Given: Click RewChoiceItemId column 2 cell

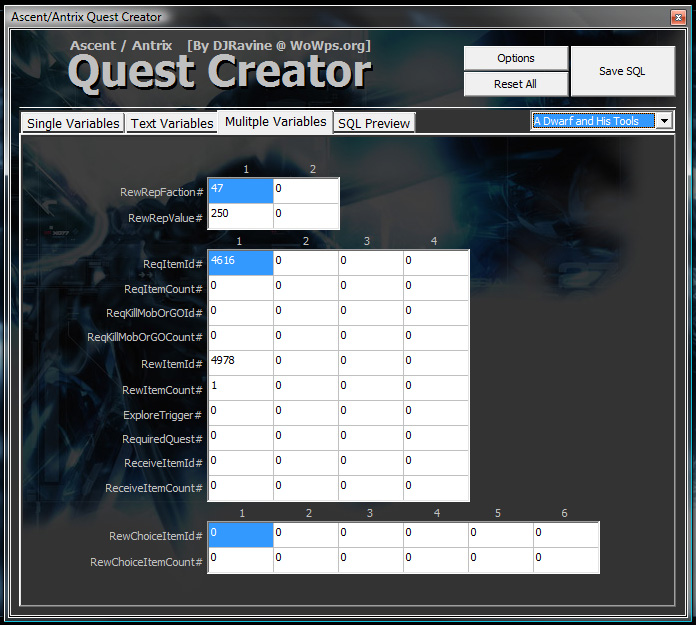Looking at the screenshot, I should 306,535.
